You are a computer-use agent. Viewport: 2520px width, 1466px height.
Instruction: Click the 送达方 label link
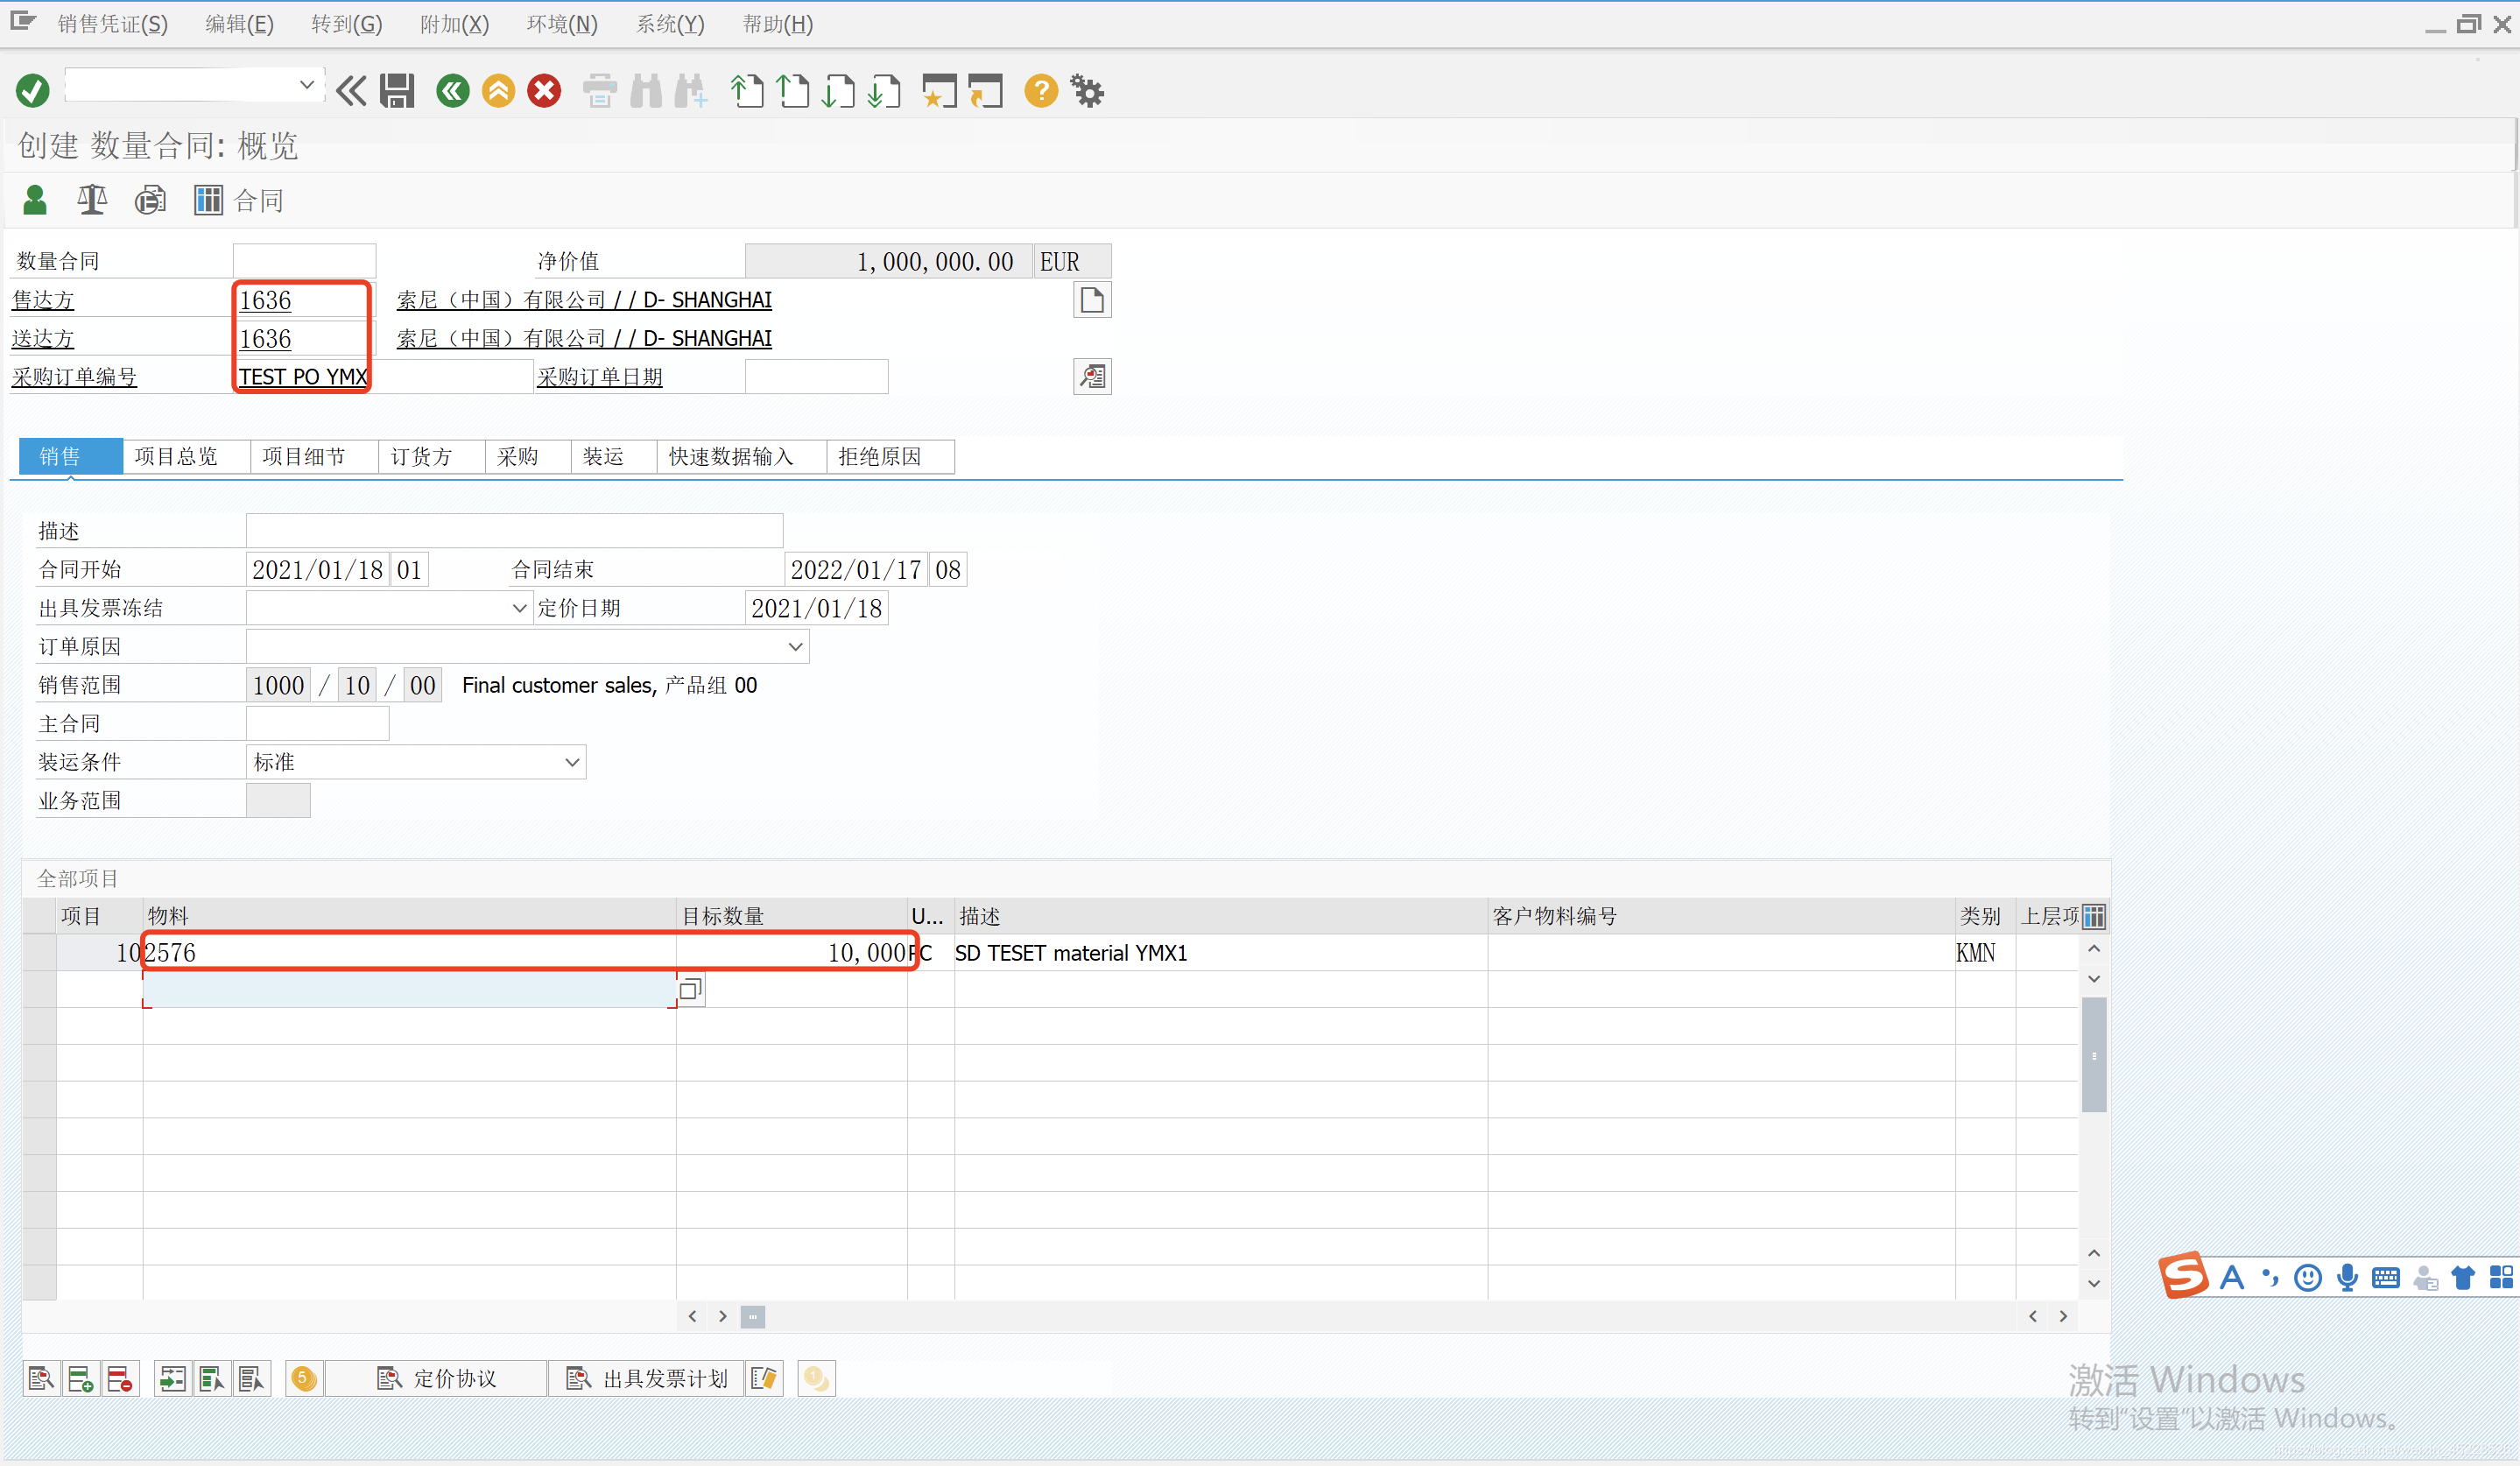point(43,339)
